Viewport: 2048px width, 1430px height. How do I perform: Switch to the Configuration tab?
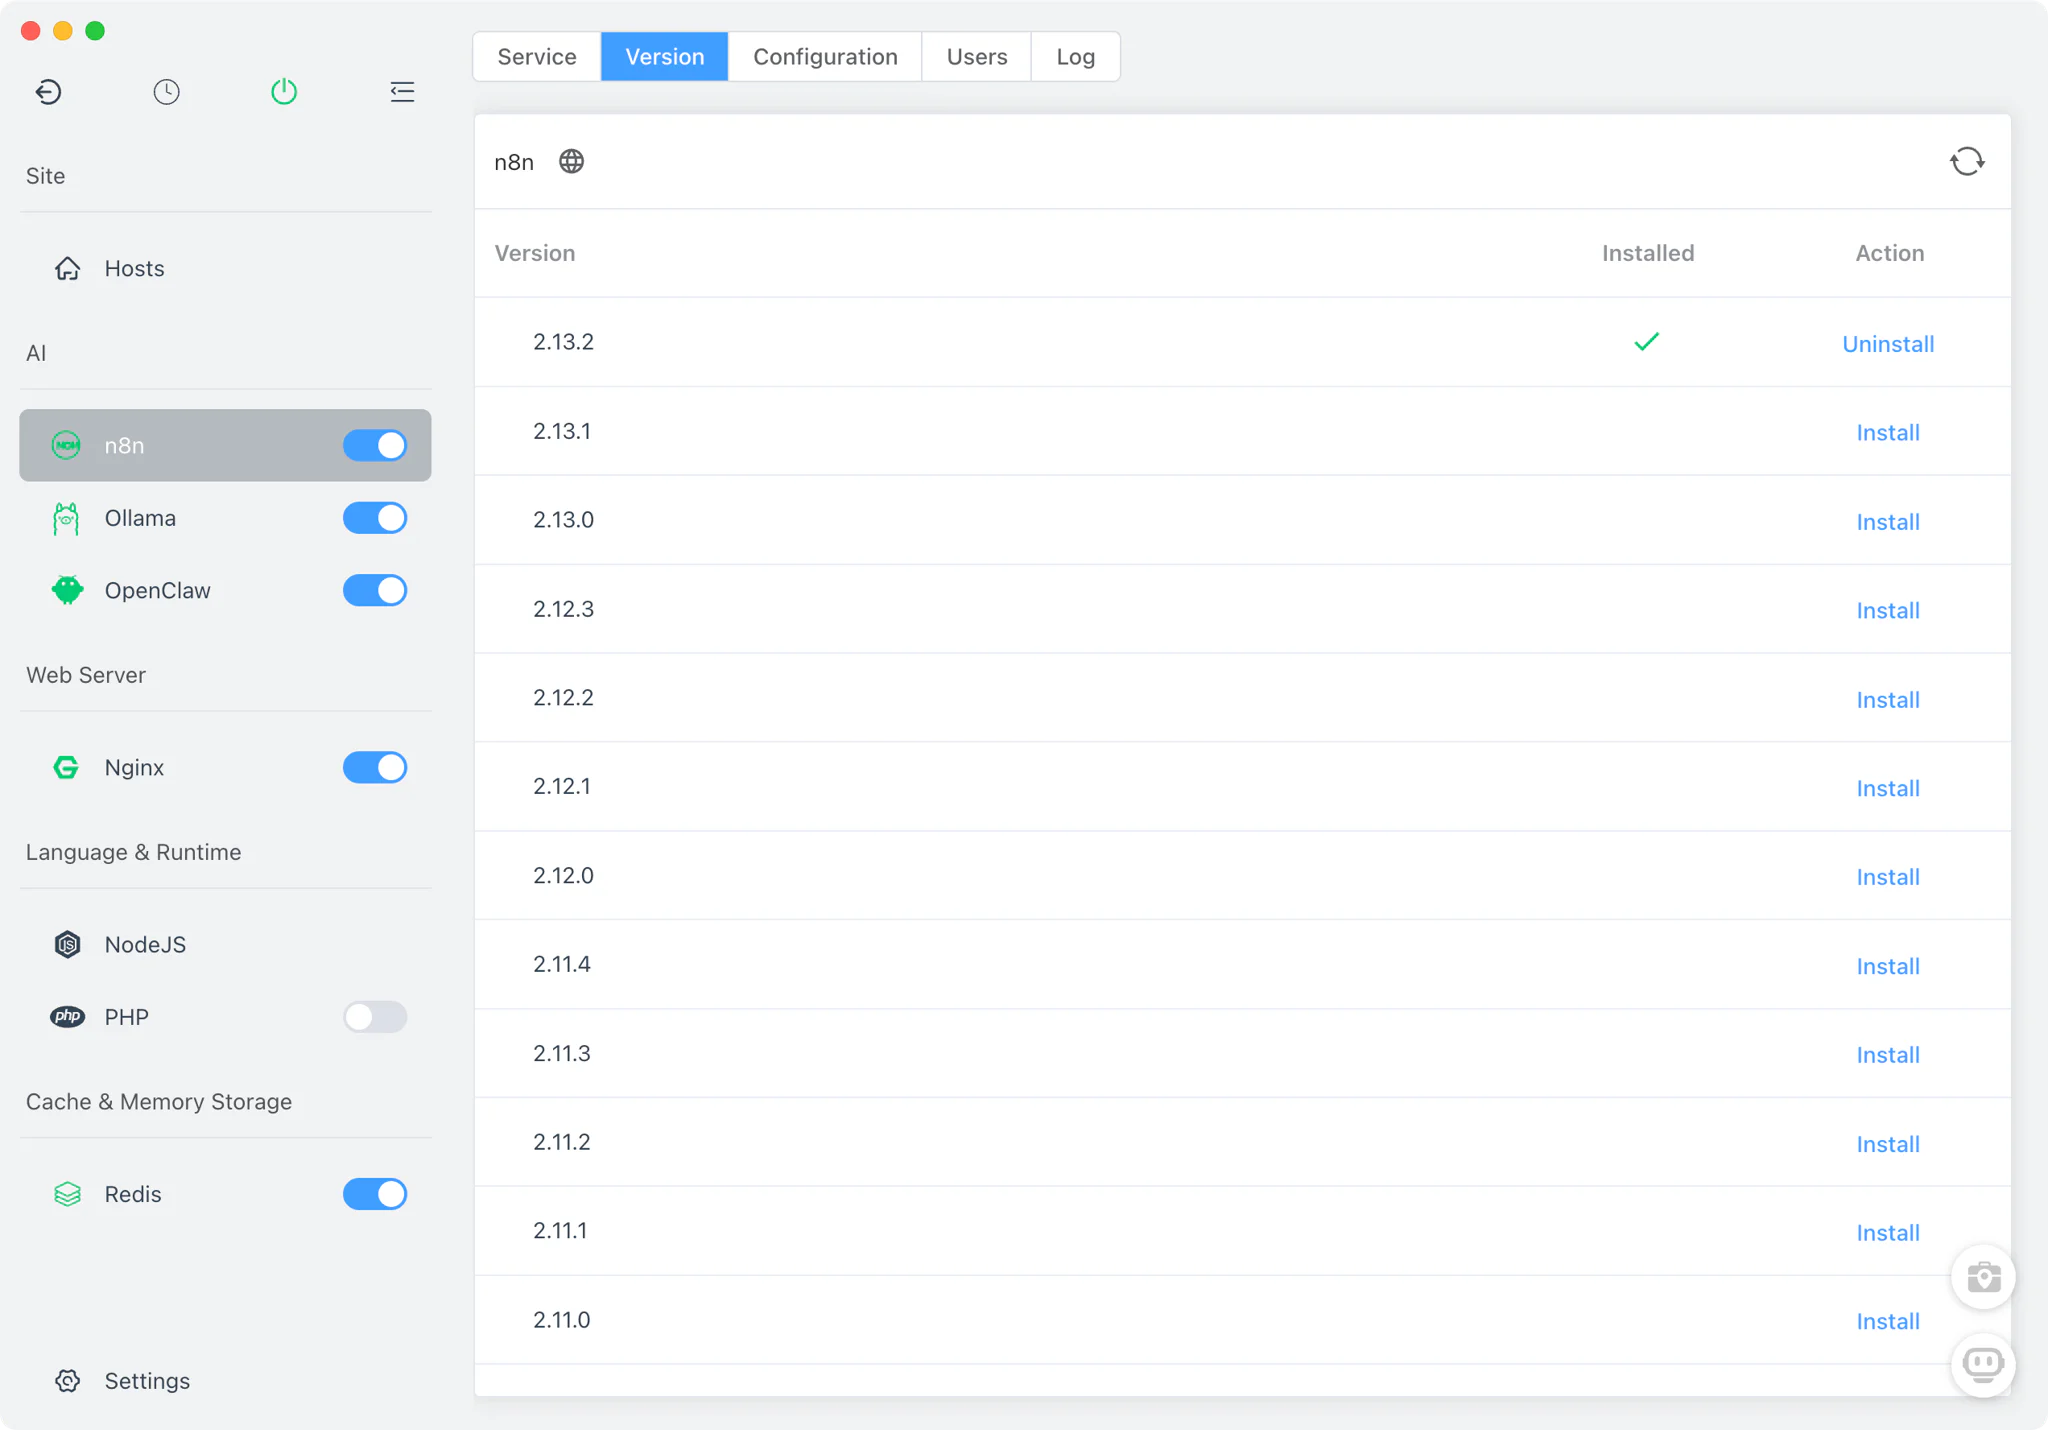[825, 57]
